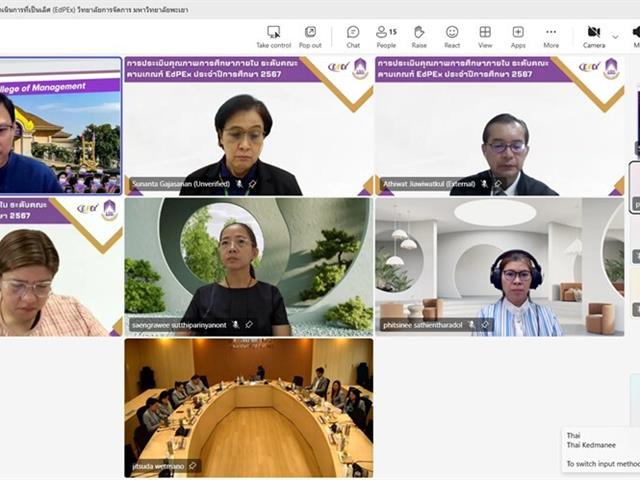The height and width of the screenshot is (480, 640).
Task: Expand the More actions menu
Action: coord(551,37)
